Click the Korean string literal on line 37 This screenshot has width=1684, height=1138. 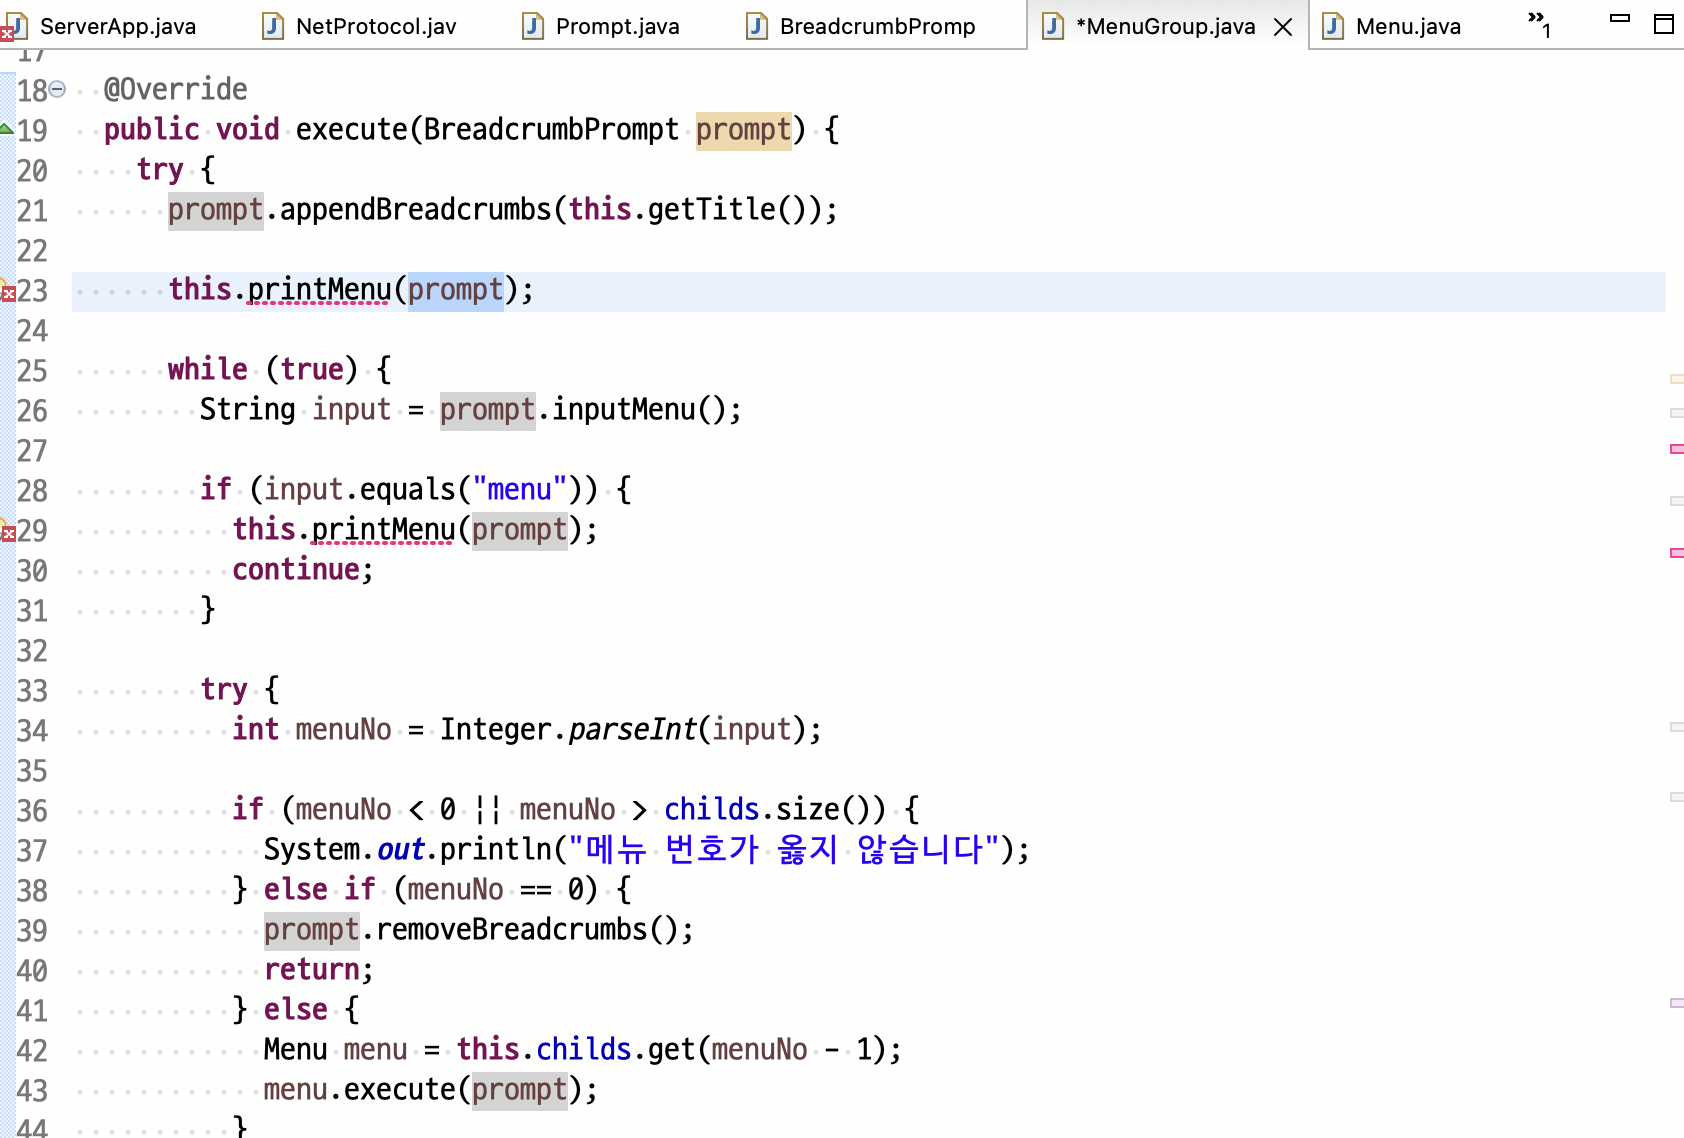(785, 850)
